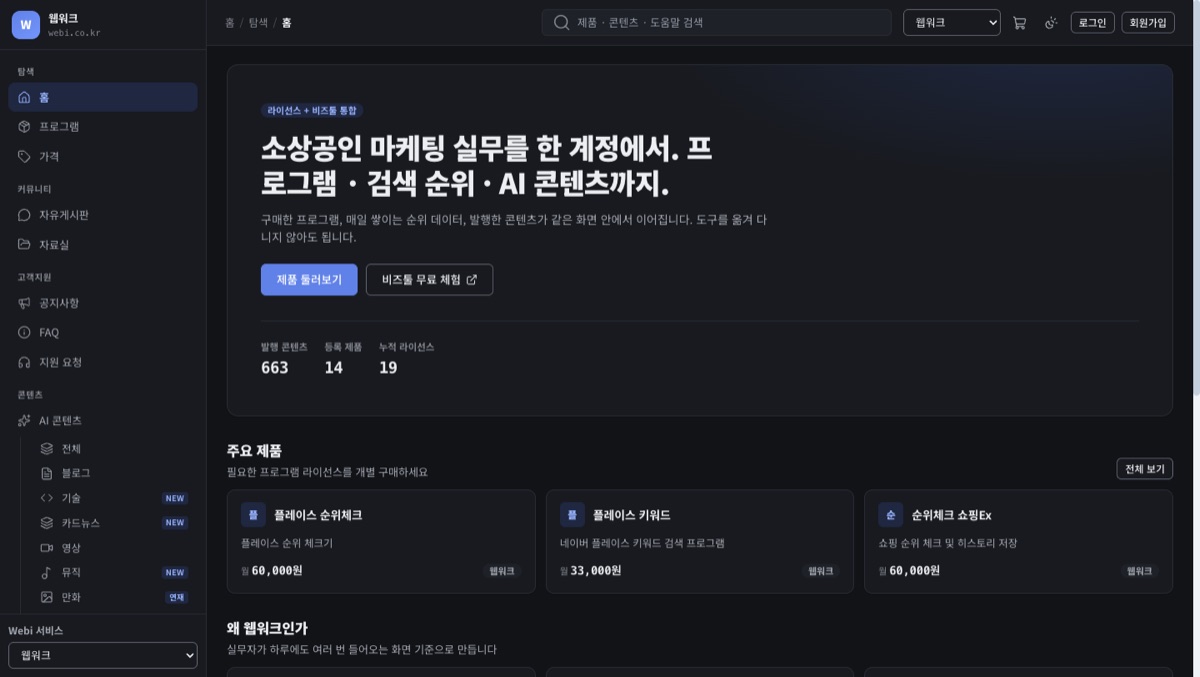
Task: Click the home icon beside 홈
Action: point(25,97)
